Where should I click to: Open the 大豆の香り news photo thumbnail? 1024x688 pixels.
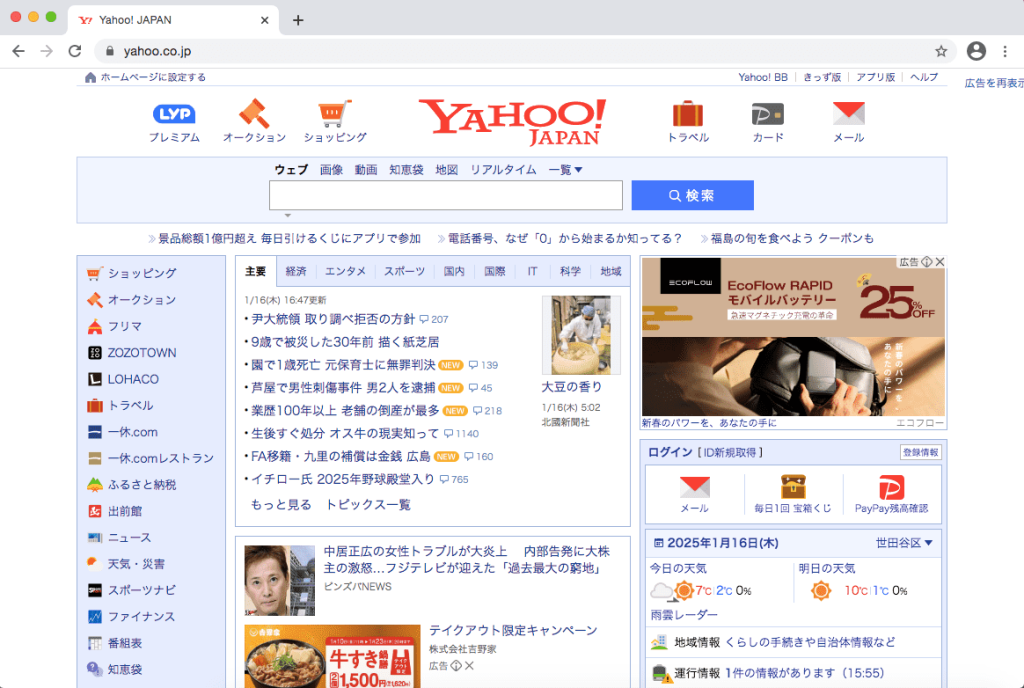click(x=581, y=335)
